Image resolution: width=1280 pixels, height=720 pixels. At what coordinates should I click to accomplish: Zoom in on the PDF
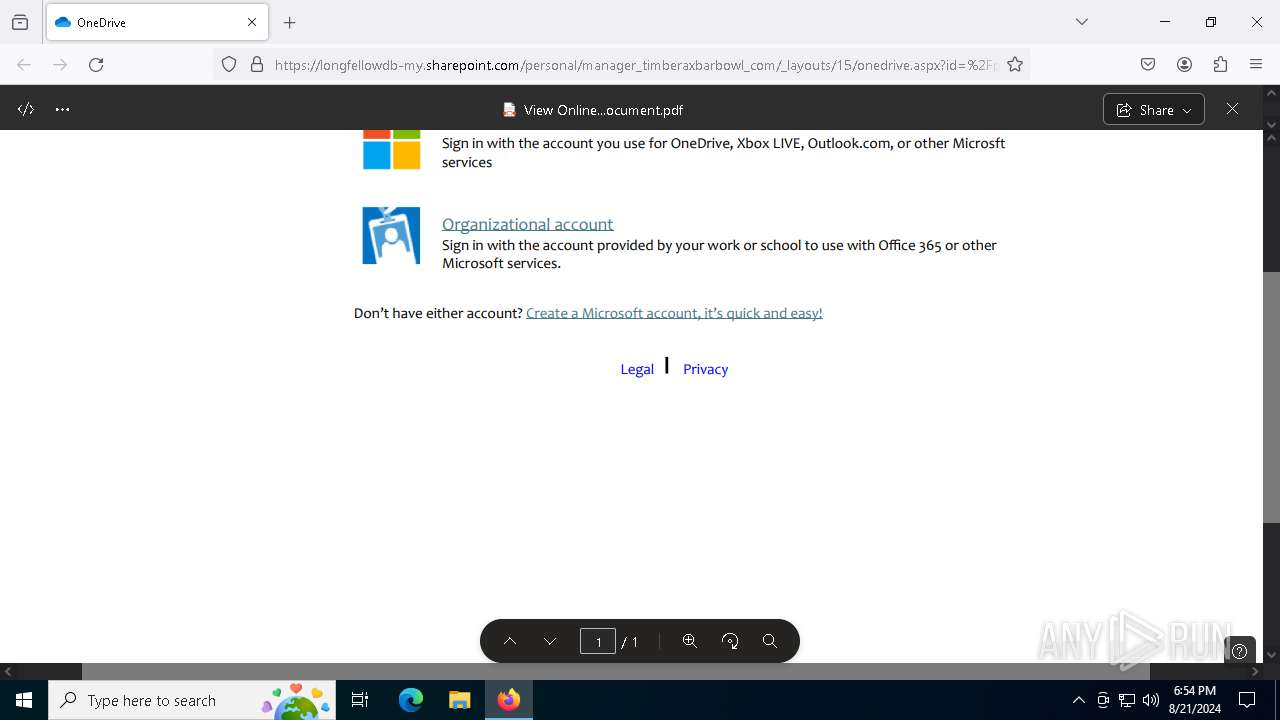pos(689,641)
